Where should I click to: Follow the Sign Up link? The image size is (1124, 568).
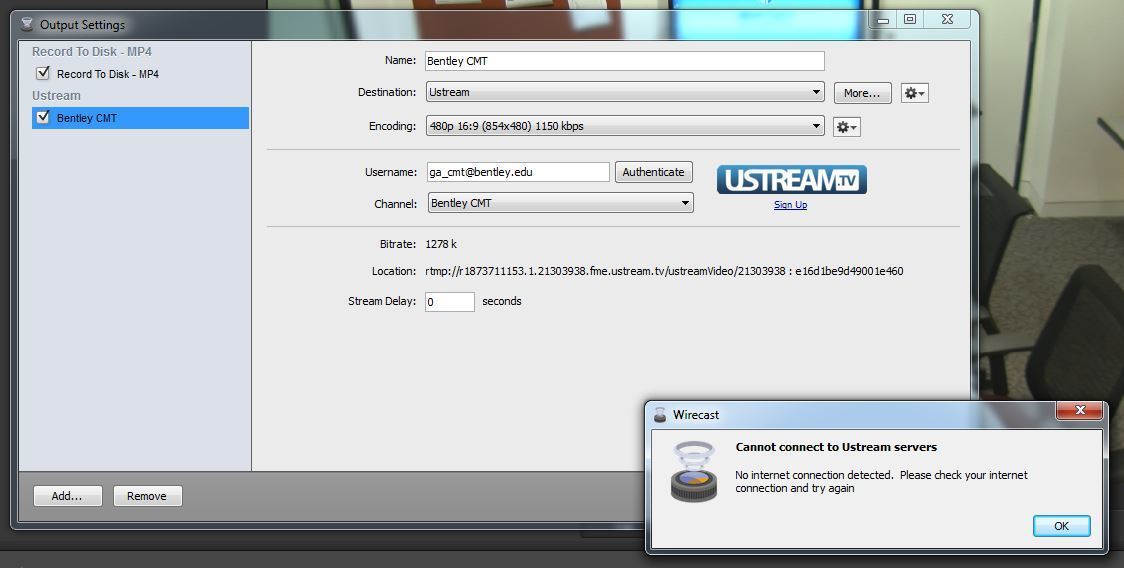pyautogui.click(x=791, y=205)
